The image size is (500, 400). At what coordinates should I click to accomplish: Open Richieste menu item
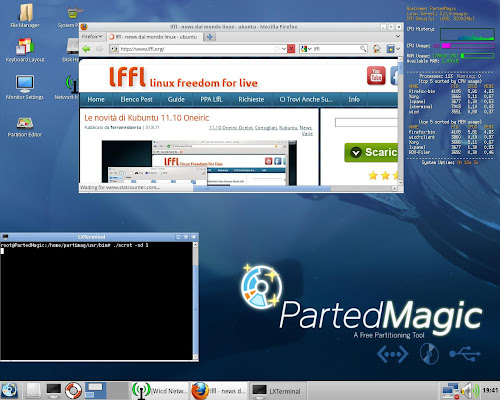coord(251,99)
